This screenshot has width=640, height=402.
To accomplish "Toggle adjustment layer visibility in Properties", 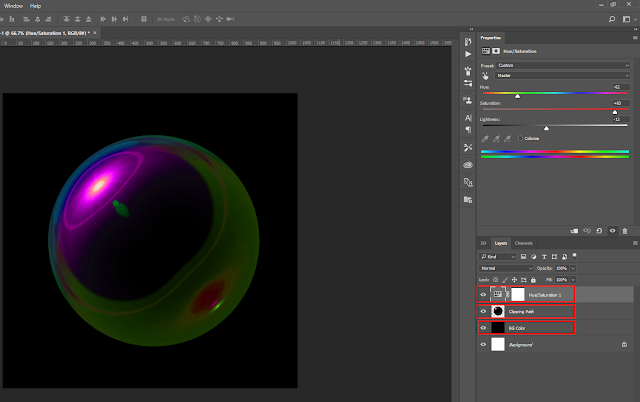I will click(x=612, y=231).
